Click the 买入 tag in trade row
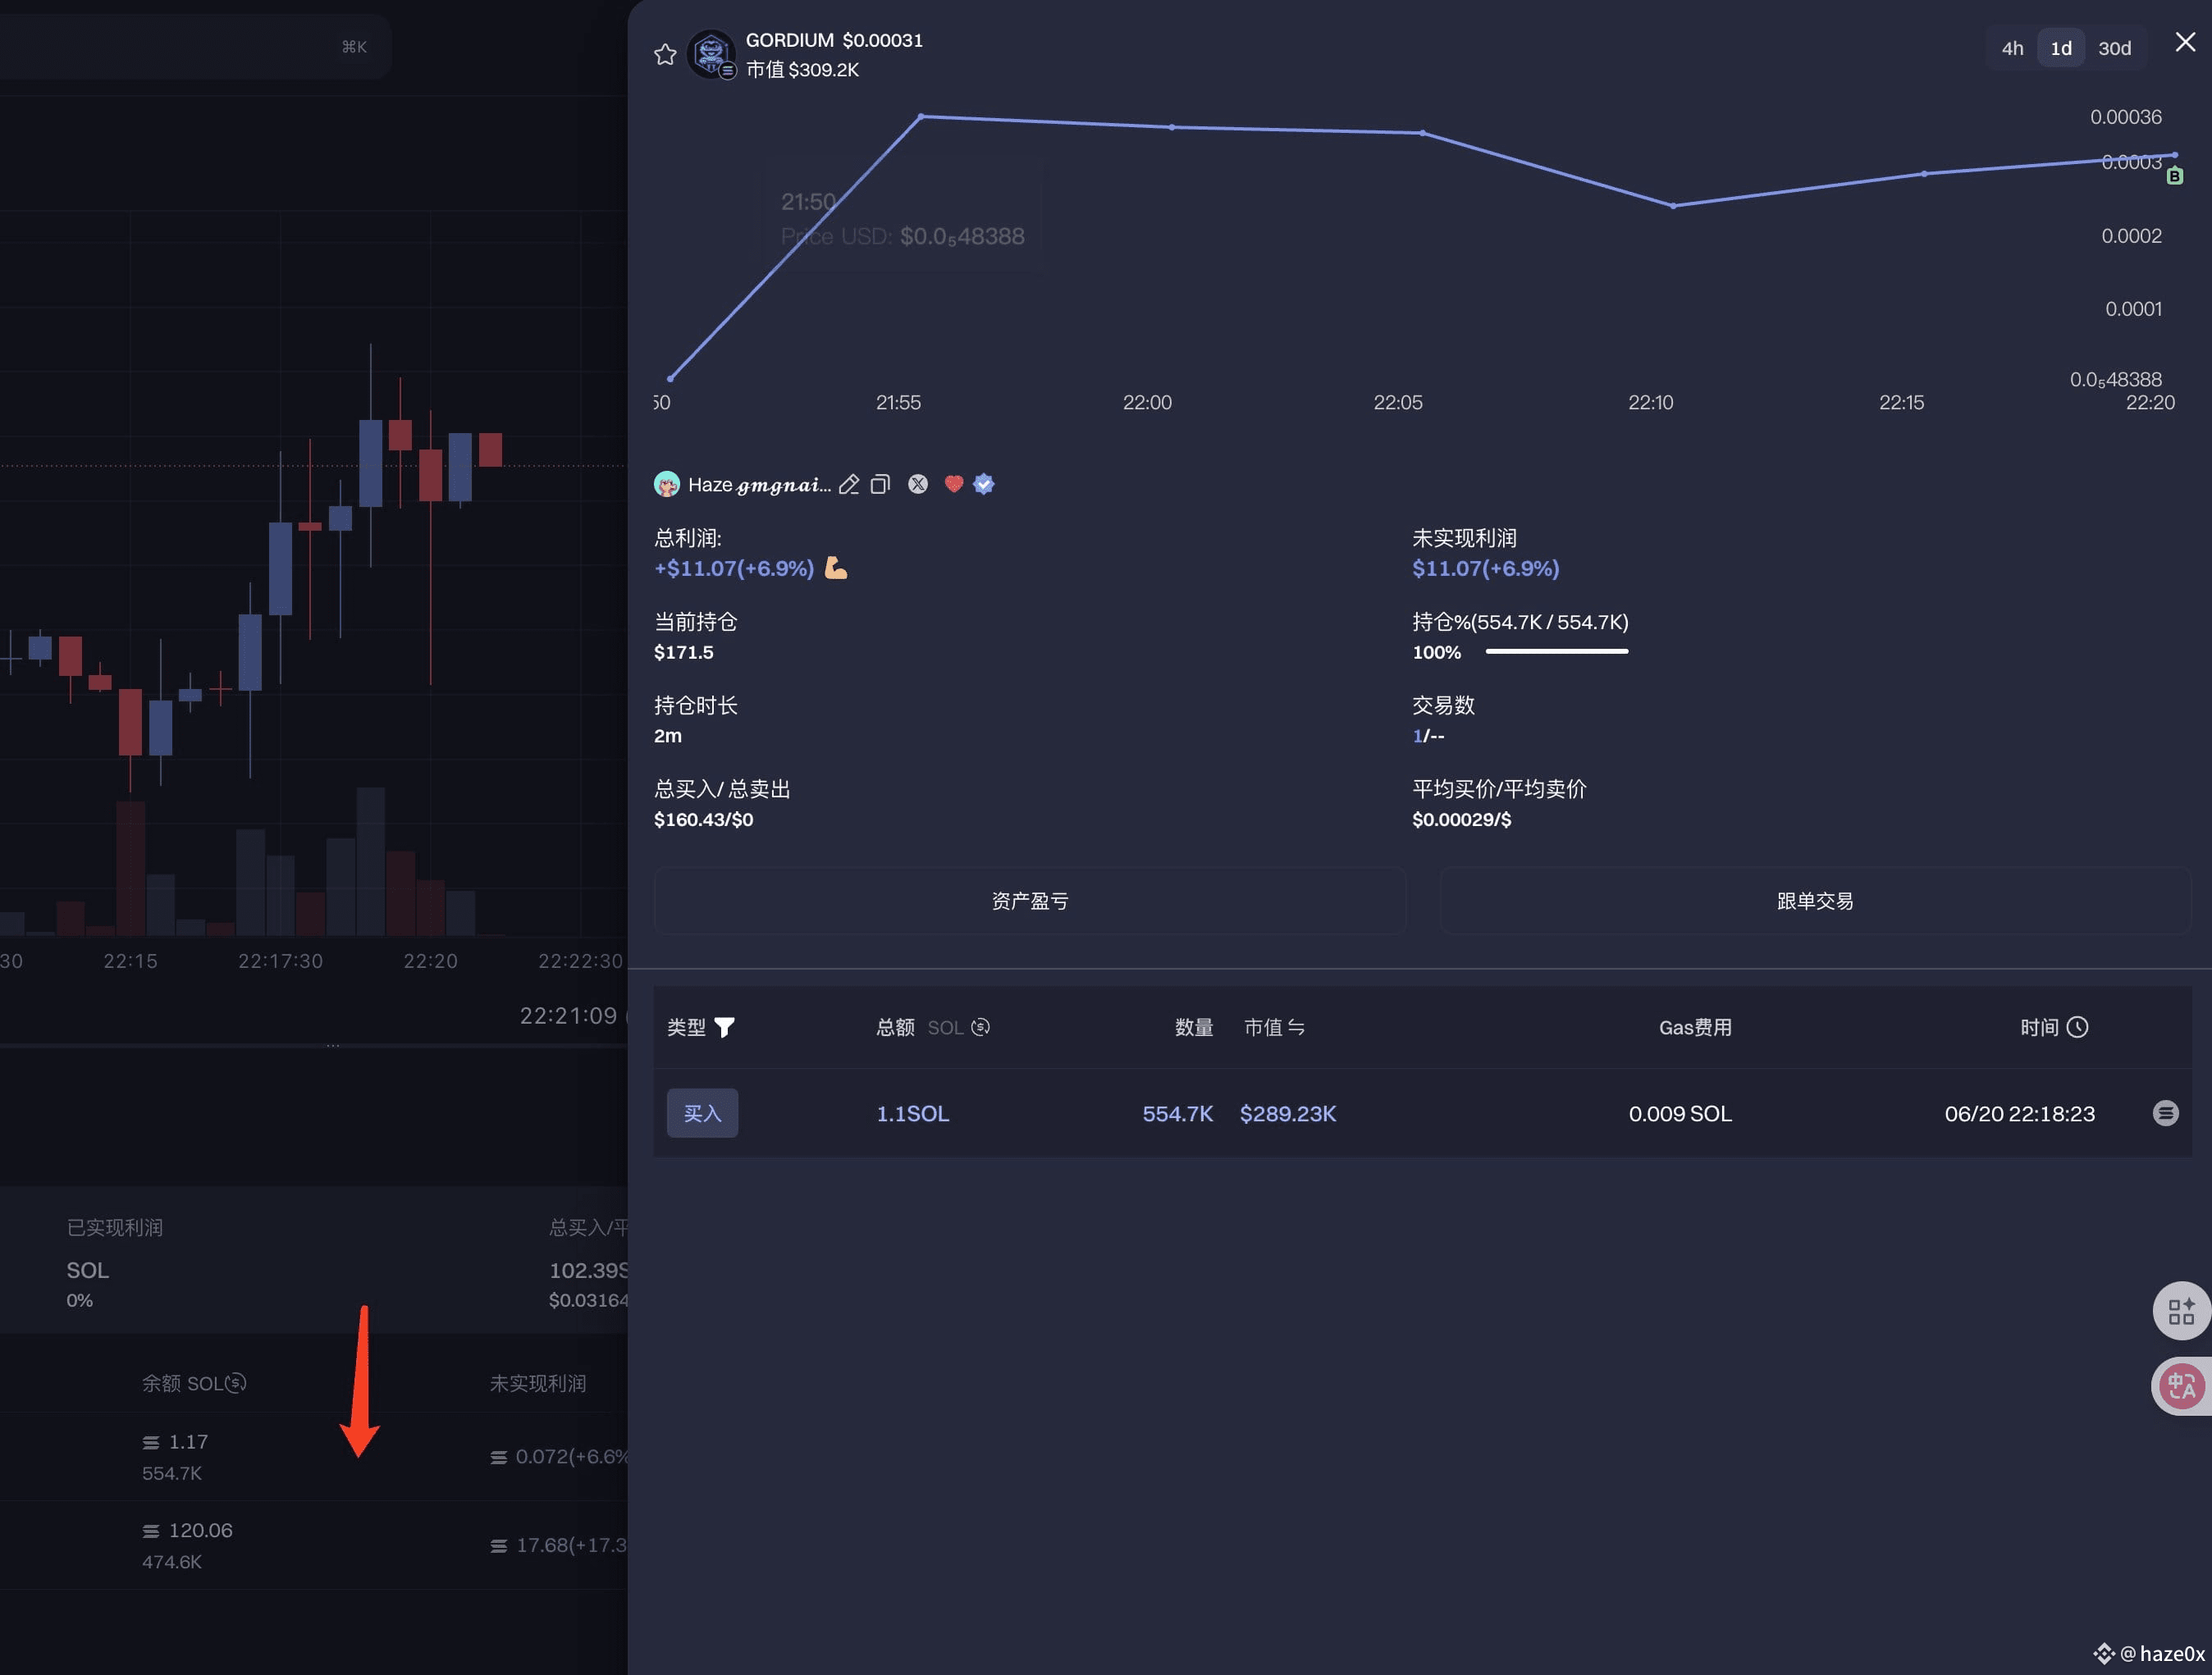The height and width of the screenshot is (1675, 2212). tap(702, 1113)
